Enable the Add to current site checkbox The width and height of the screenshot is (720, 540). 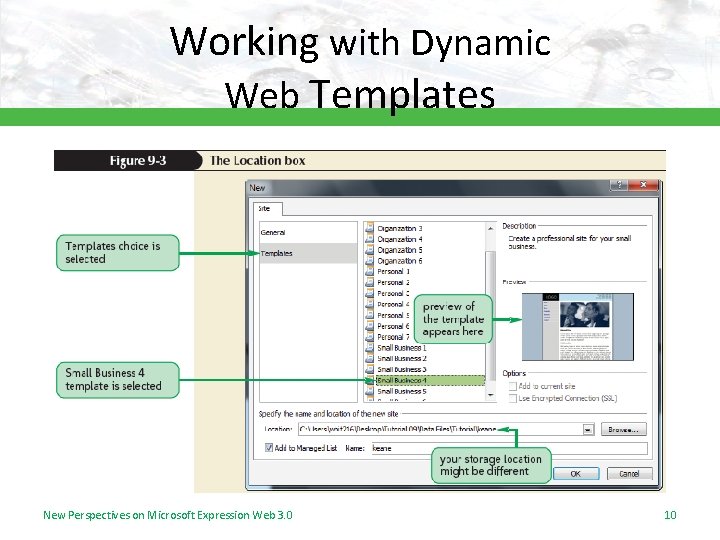pyautogui.click(x=513, y=386)
